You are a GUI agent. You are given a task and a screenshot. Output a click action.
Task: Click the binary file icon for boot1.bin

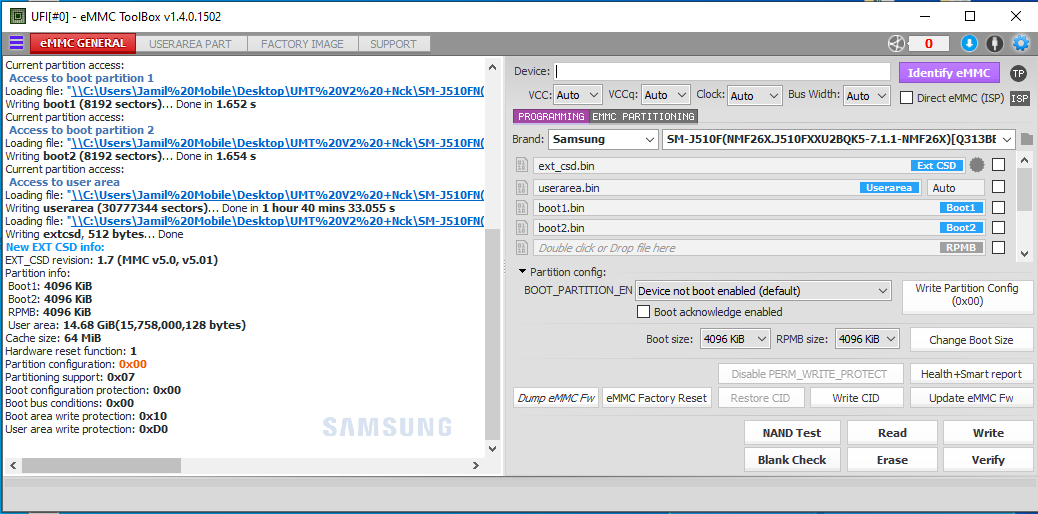pos(522,208)
